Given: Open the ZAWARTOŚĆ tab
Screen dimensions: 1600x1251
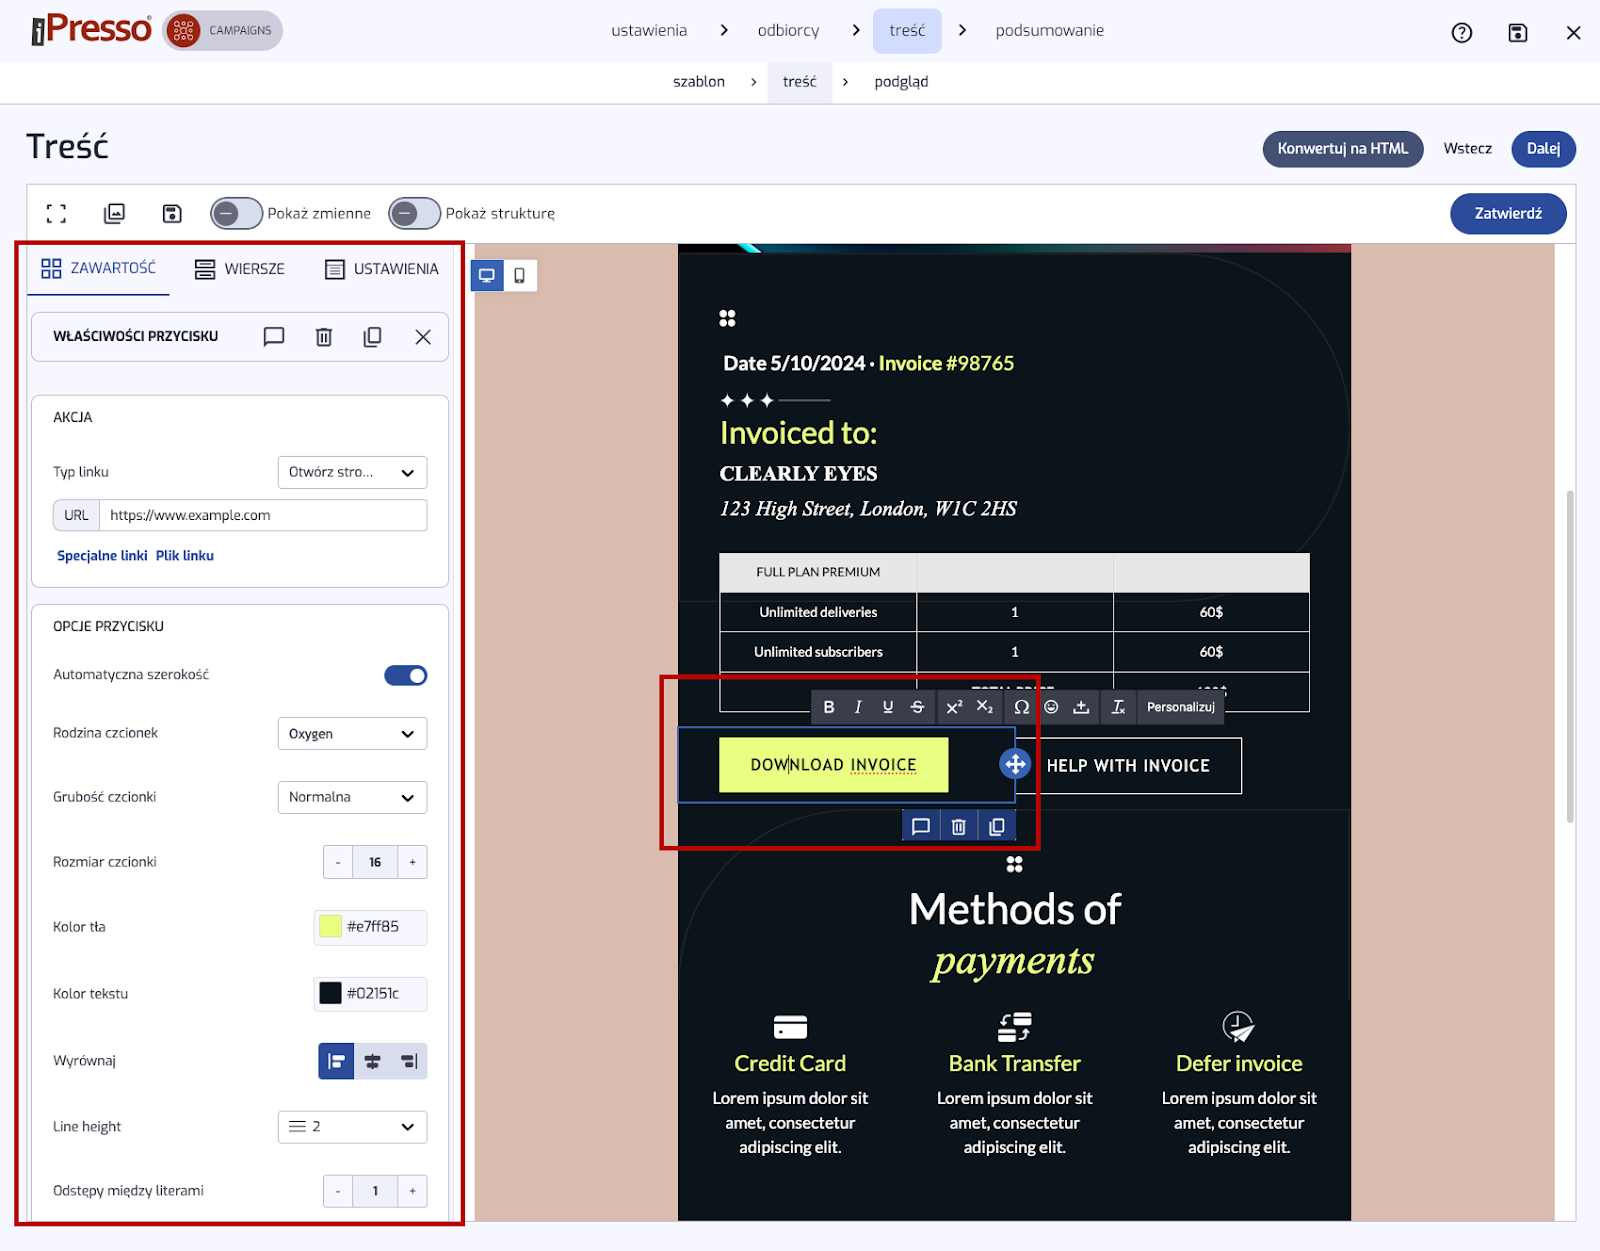Looking at the screenshot, I should (x=98, y=268).
